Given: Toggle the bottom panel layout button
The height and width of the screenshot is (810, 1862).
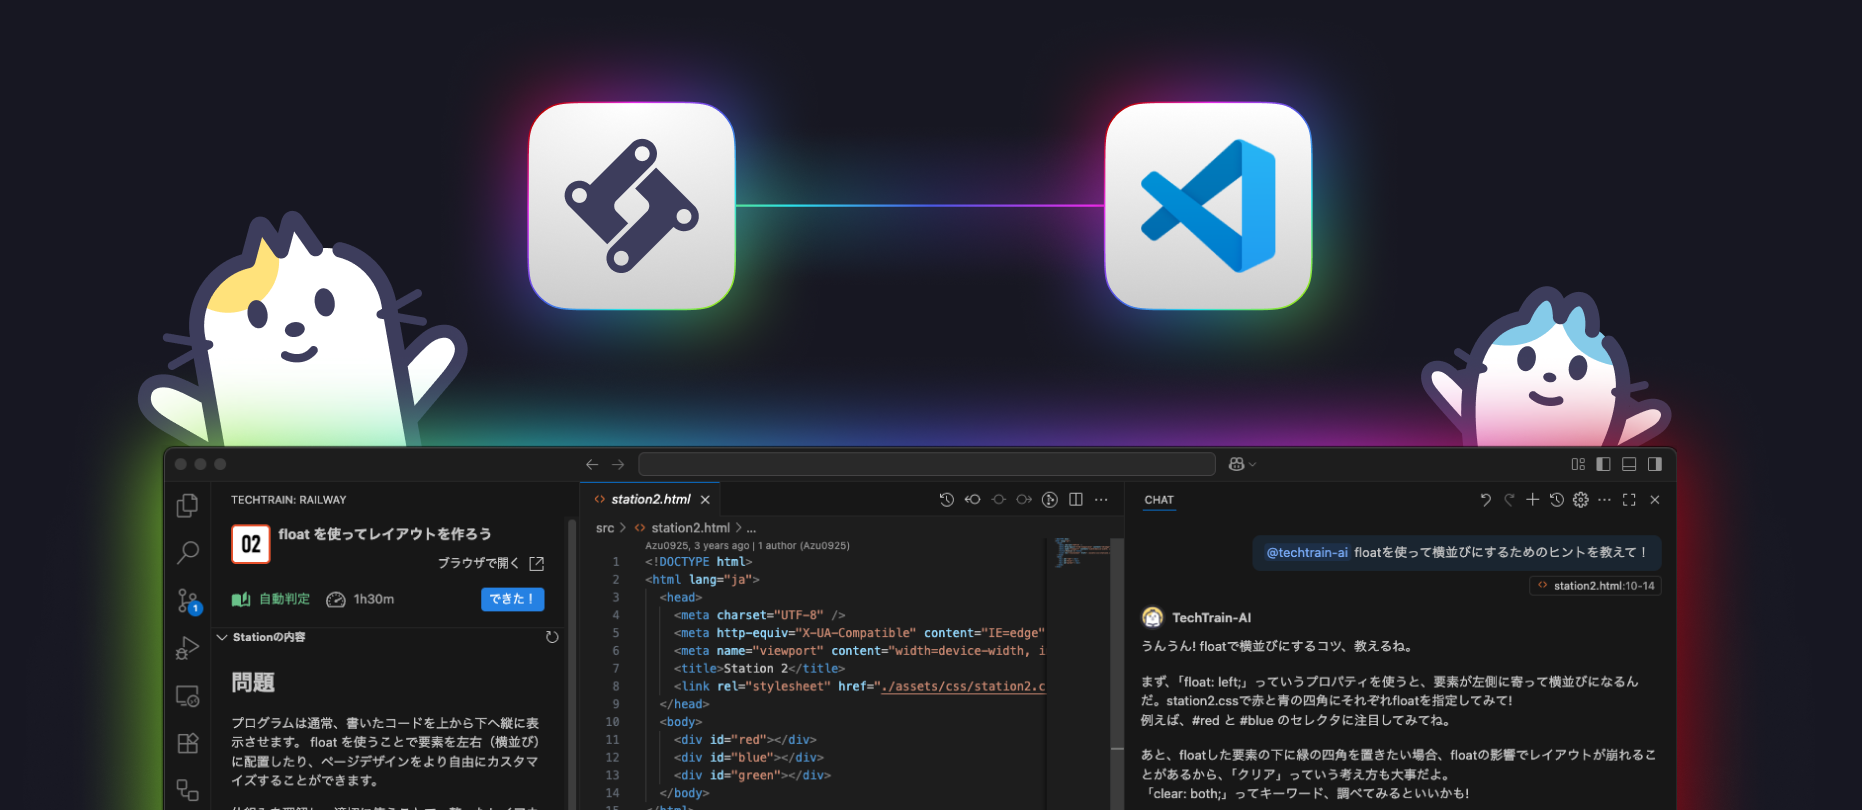Looking at the screenshot, I should 1629,464.
